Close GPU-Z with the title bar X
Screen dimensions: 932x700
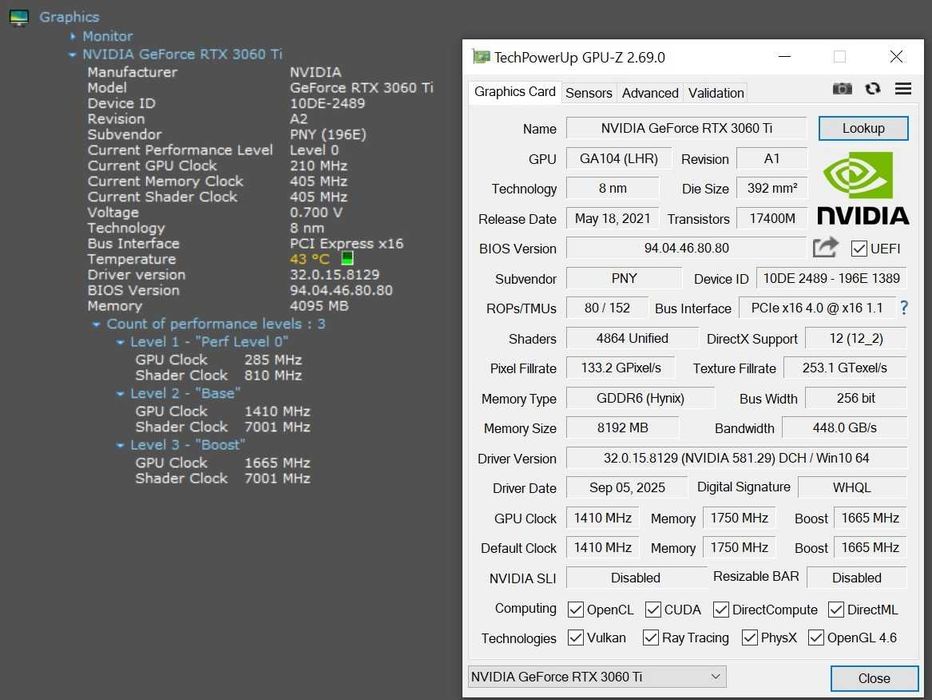tap(896, 57)
